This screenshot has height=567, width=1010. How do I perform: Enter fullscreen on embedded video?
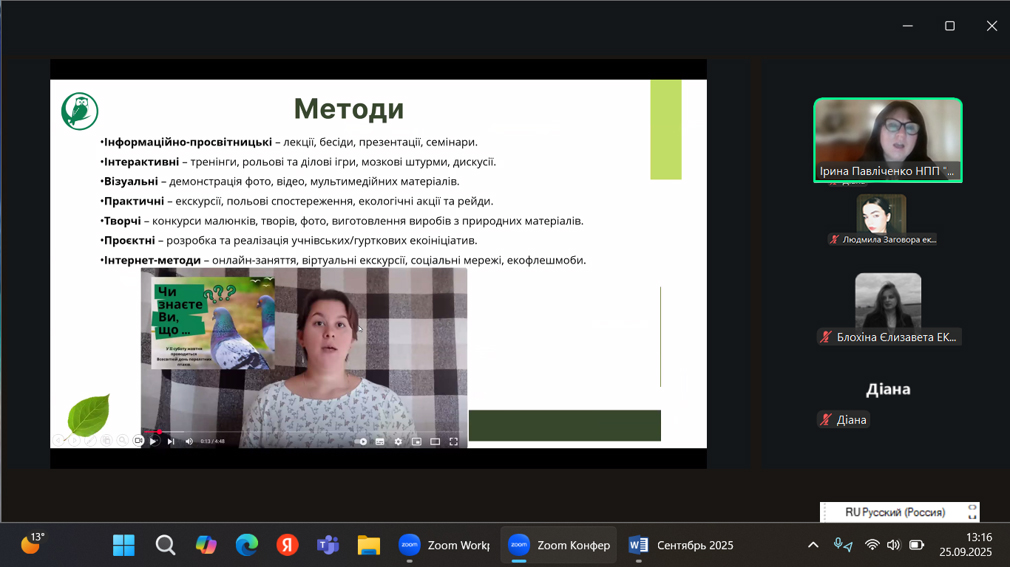point(453,441)
